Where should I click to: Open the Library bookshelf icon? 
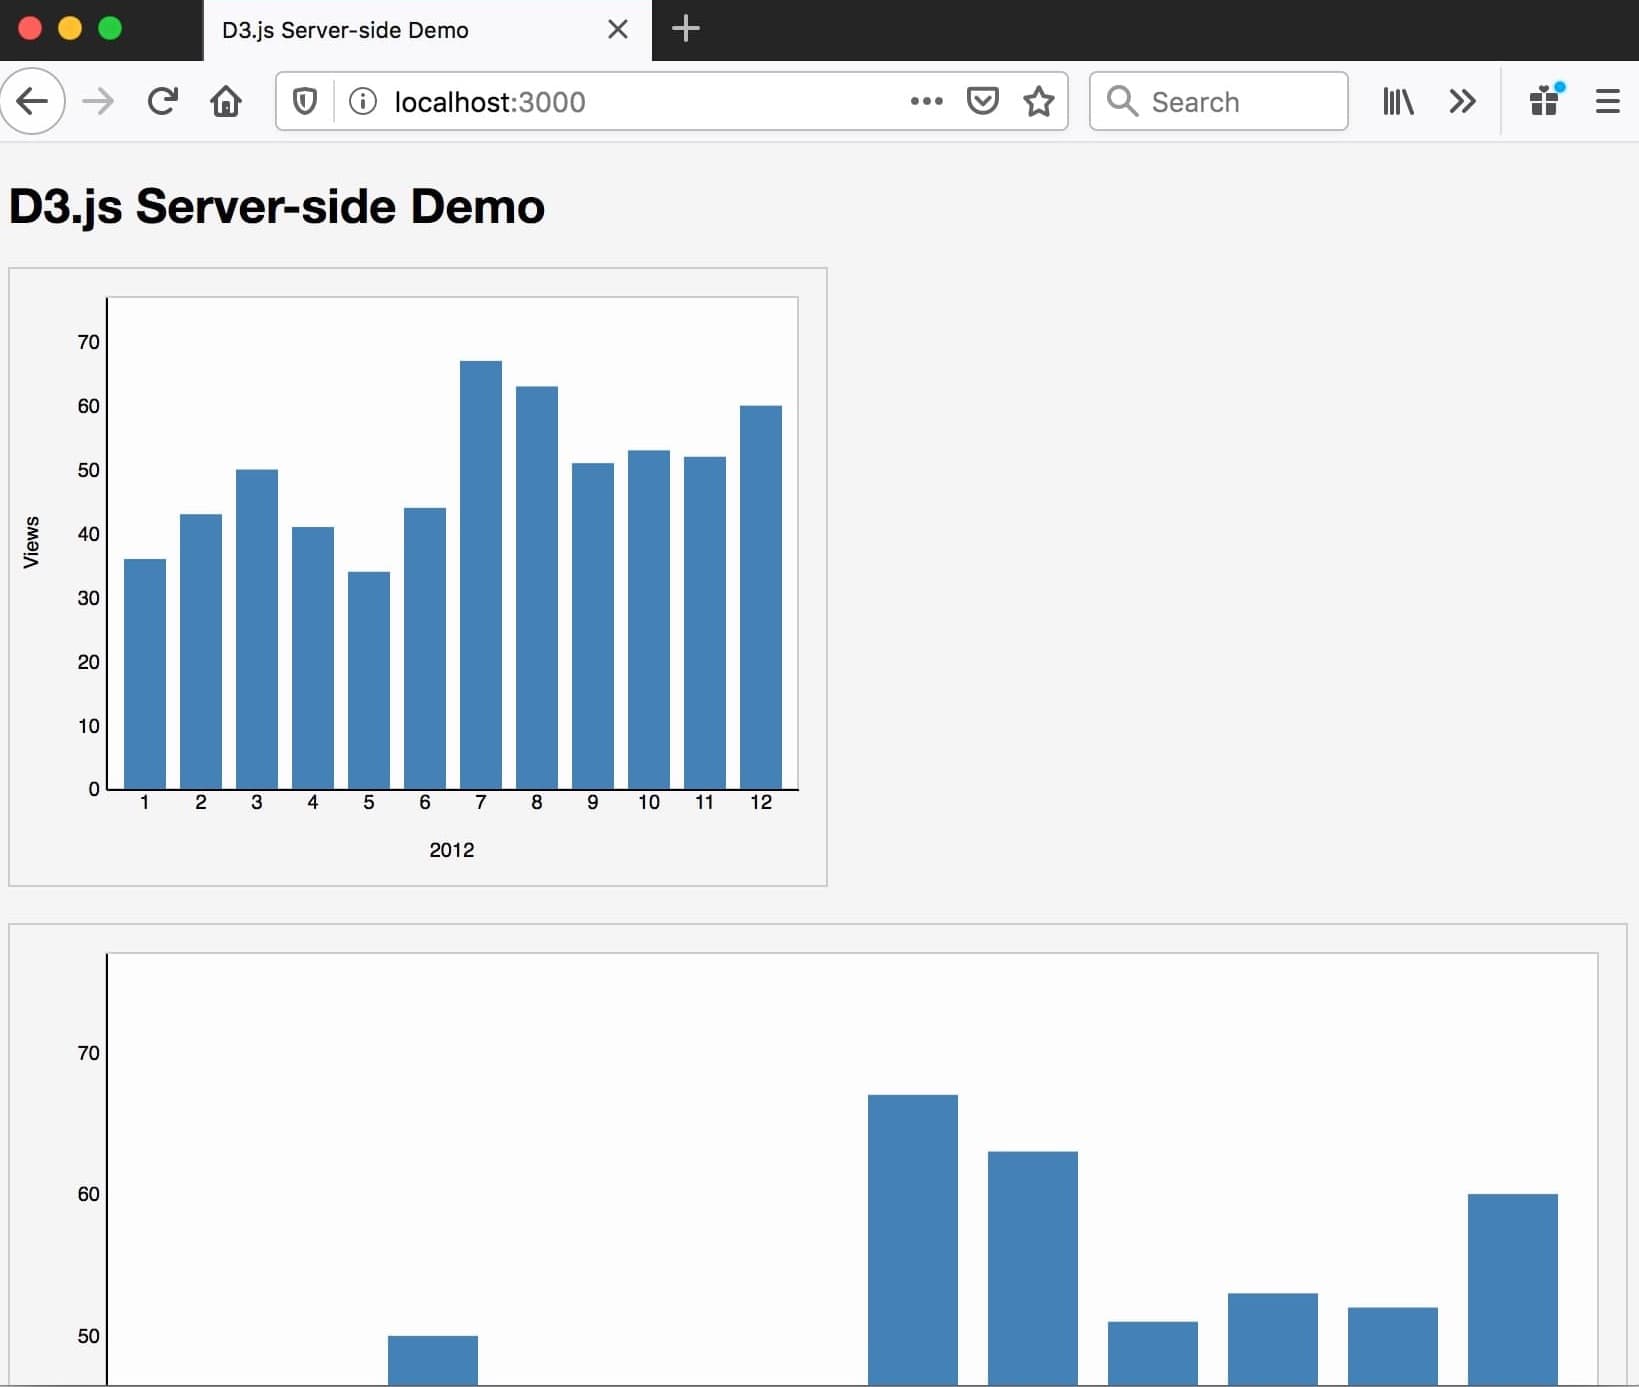[x=1397, y=101]
